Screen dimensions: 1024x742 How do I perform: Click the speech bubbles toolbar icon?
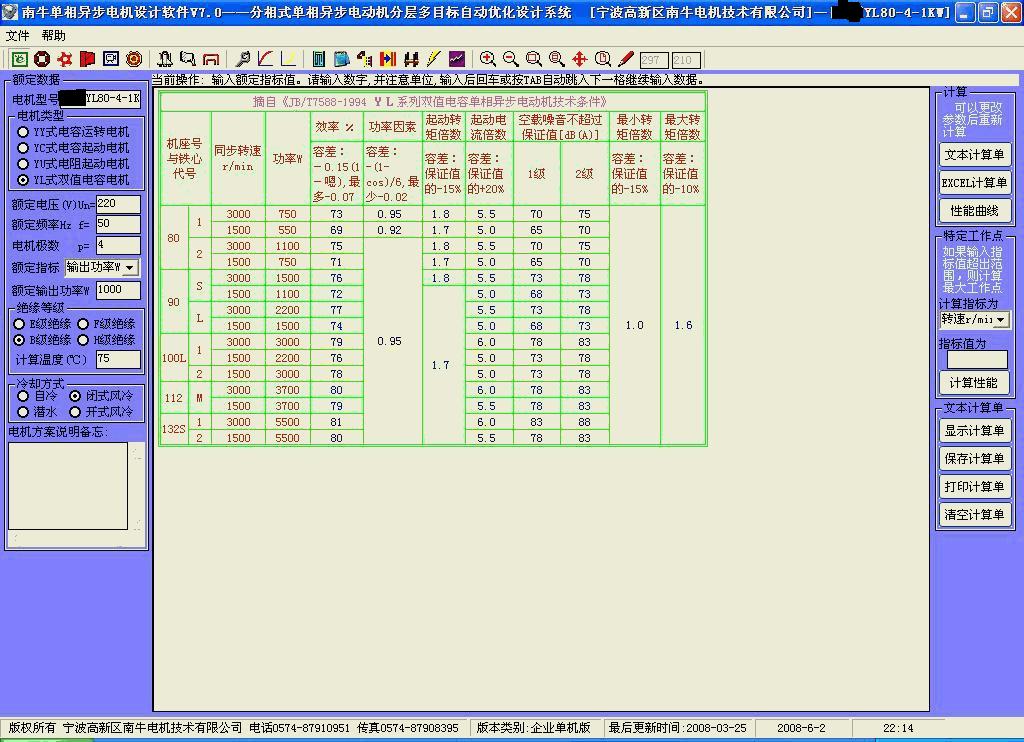pos(188,59)
